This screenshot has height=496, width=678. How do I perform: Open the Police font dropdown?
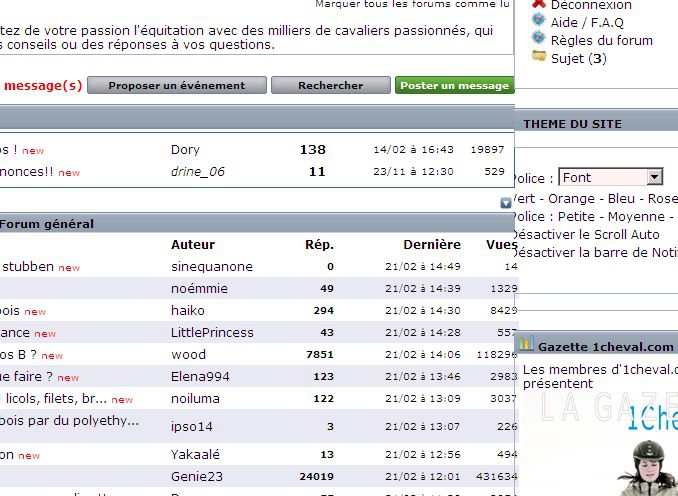(x=611, y=177)
